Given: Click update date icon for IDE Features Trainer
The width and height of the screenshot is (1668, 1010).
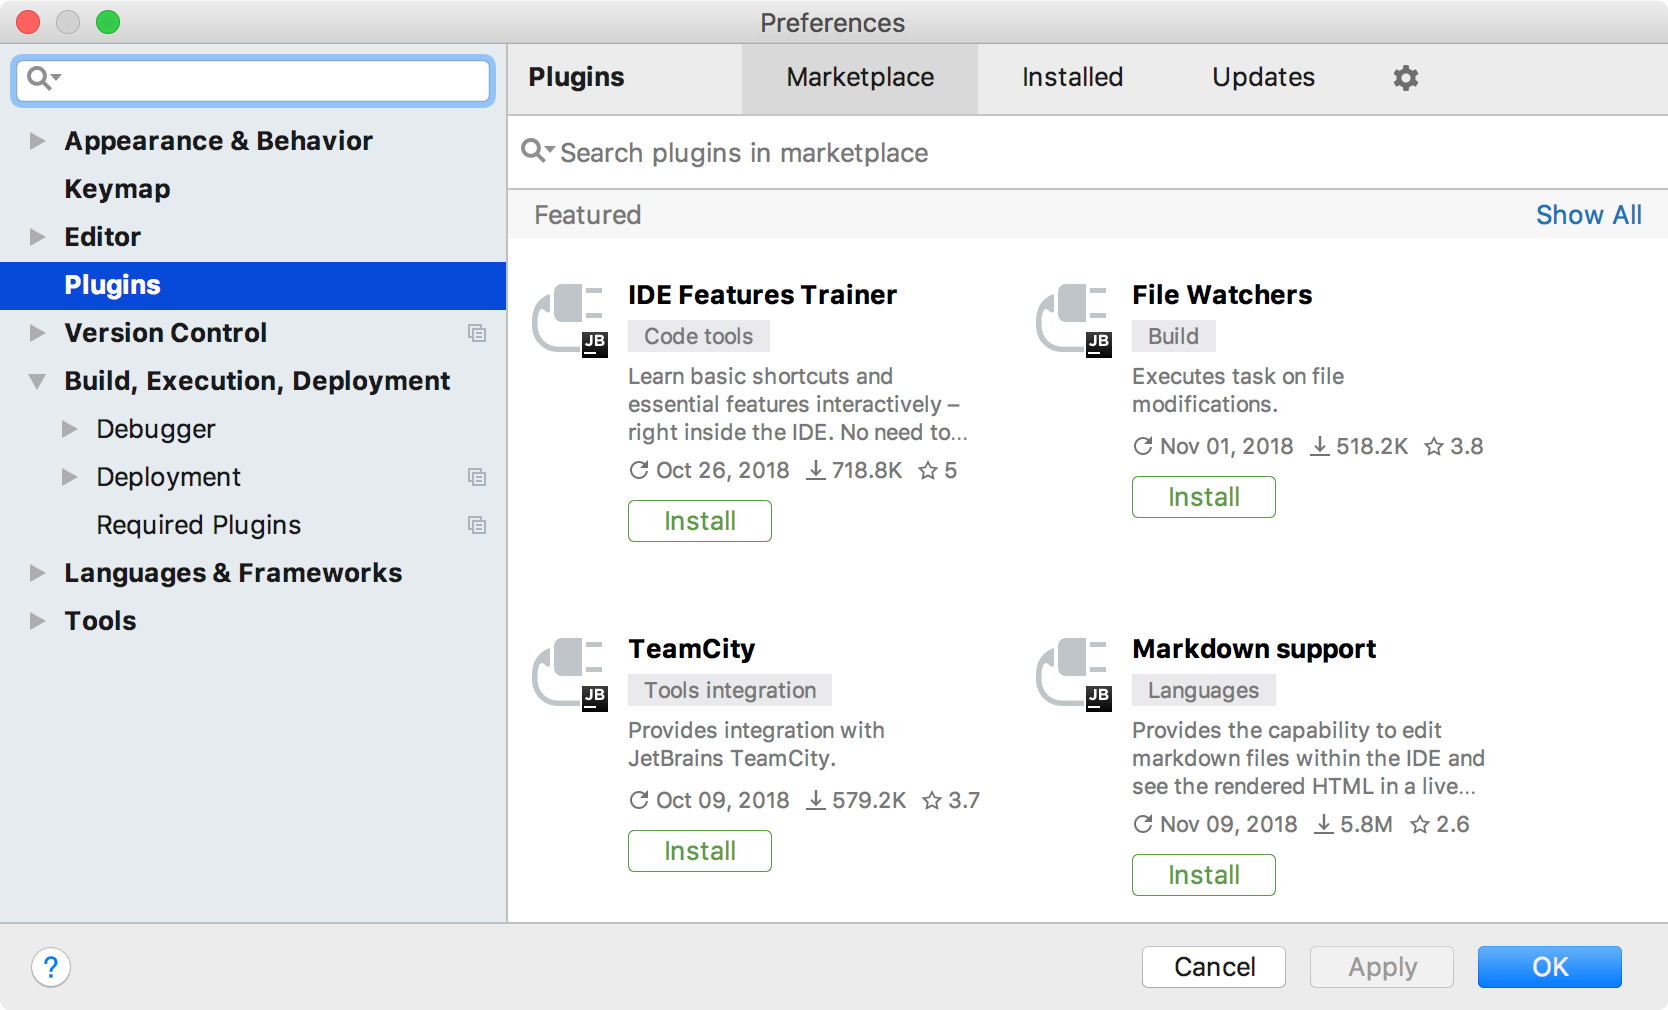Looking at the screenshot, I should pos(639,470).
